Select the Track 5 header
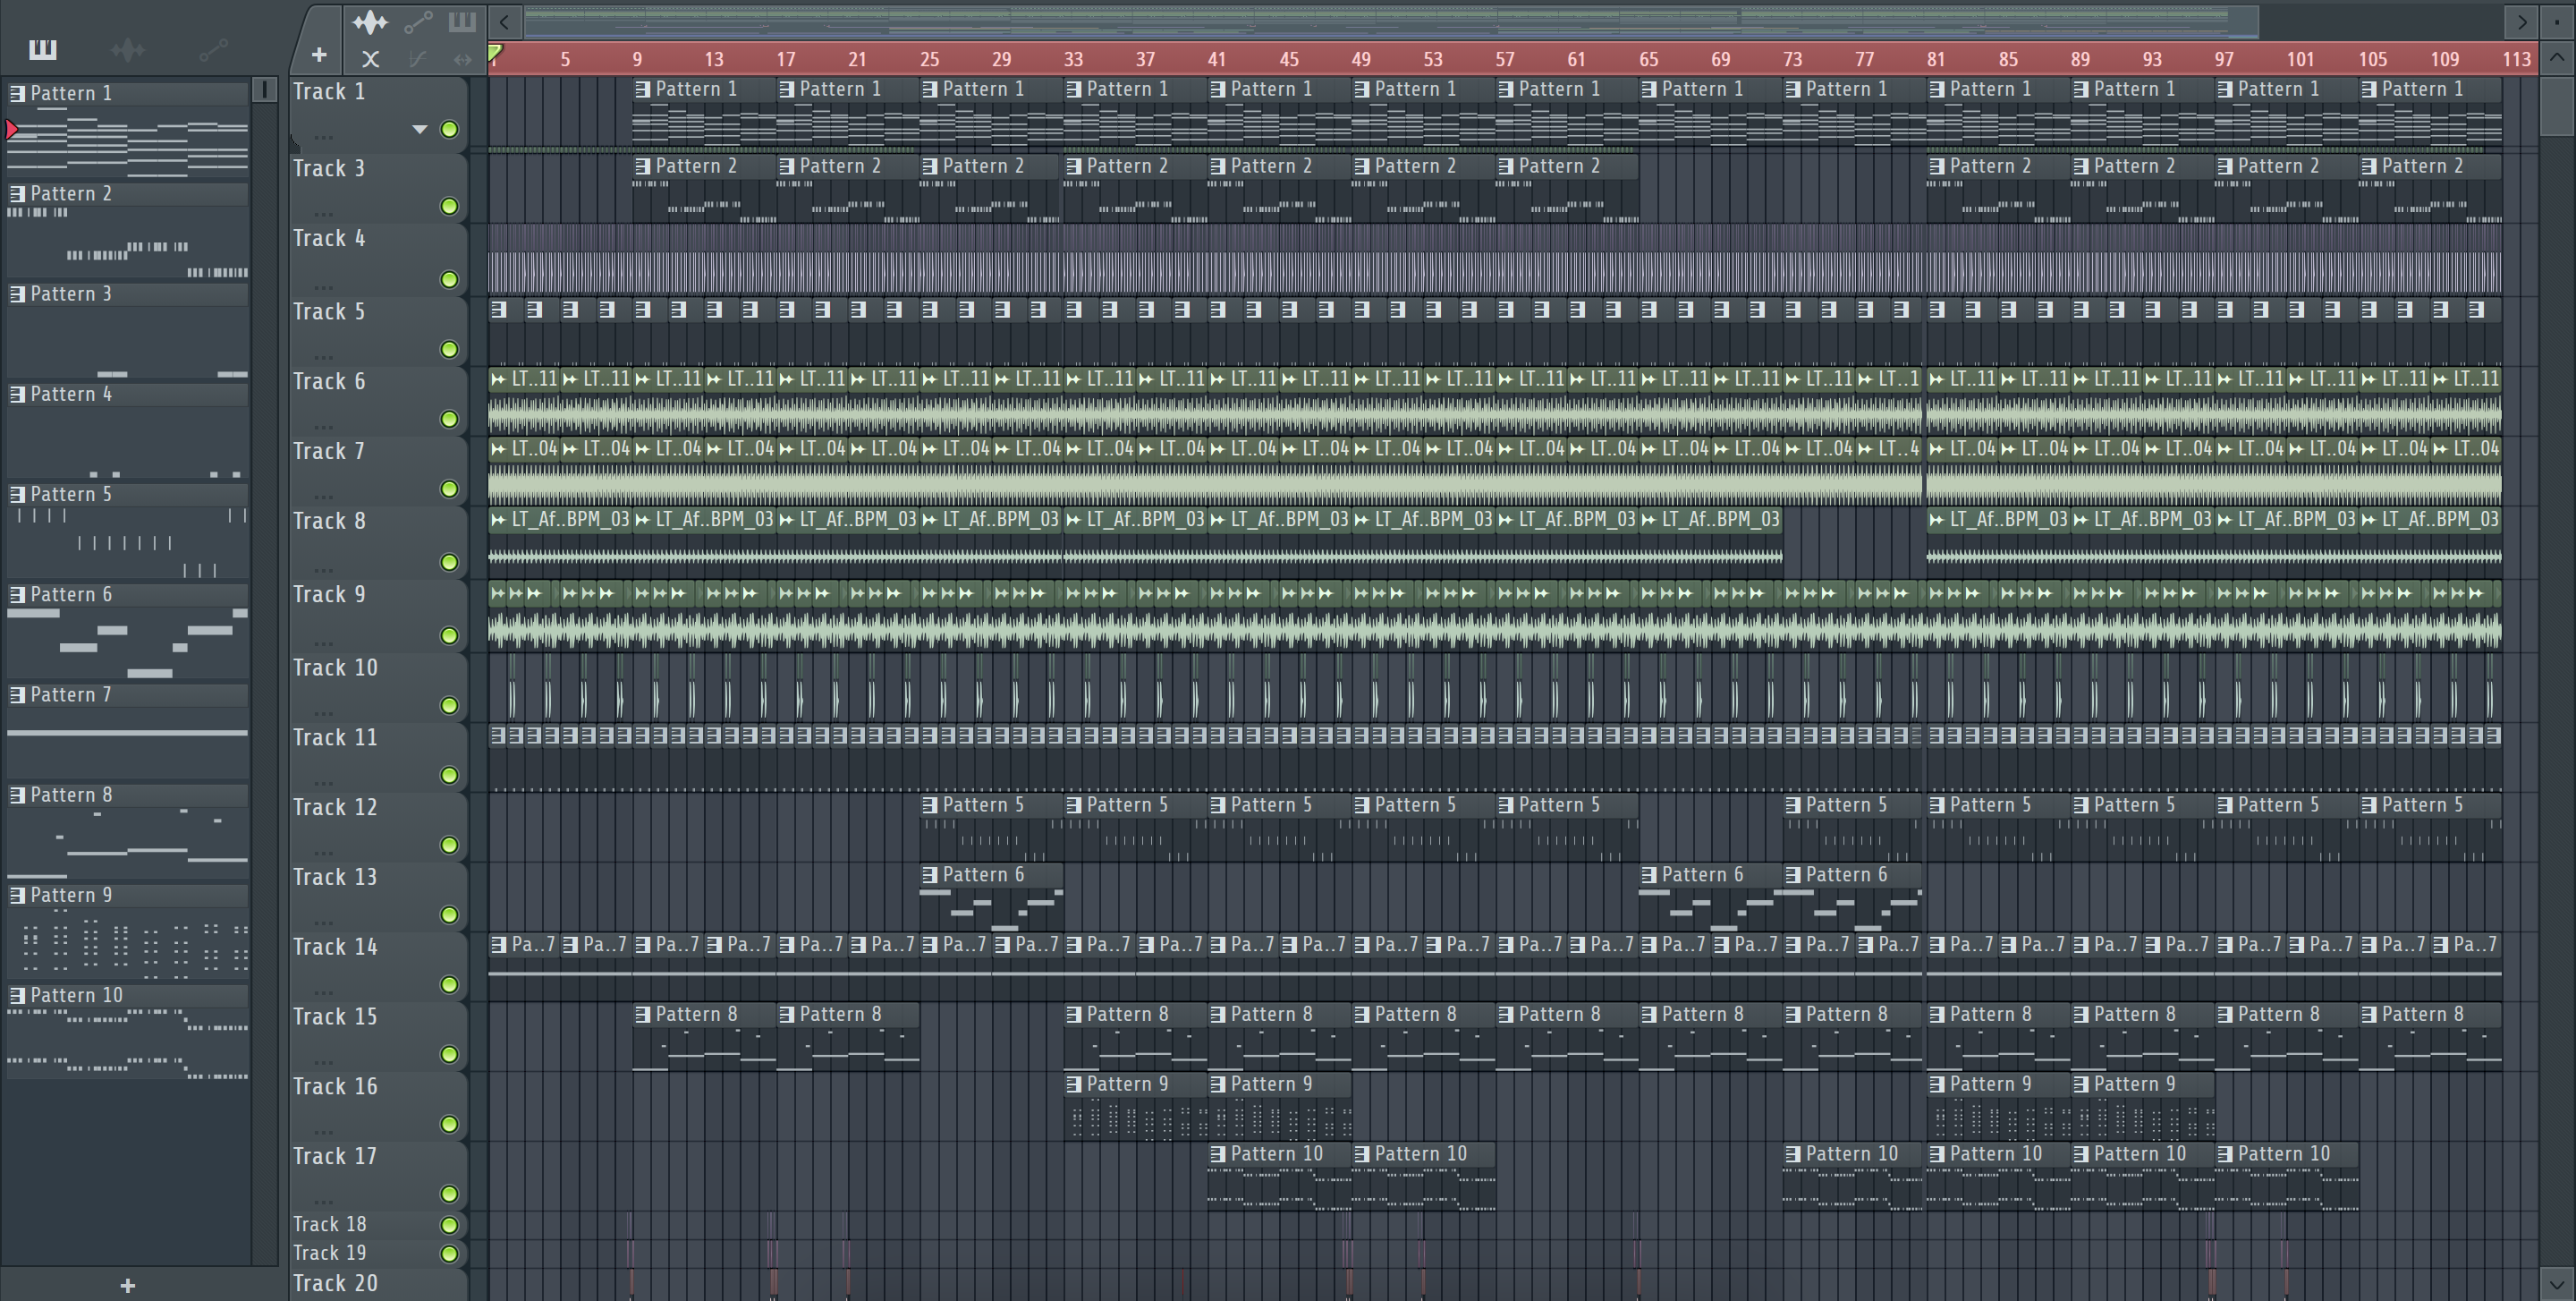The height and width of the screenshot is (1301, 2576). (x=378, y=330)
